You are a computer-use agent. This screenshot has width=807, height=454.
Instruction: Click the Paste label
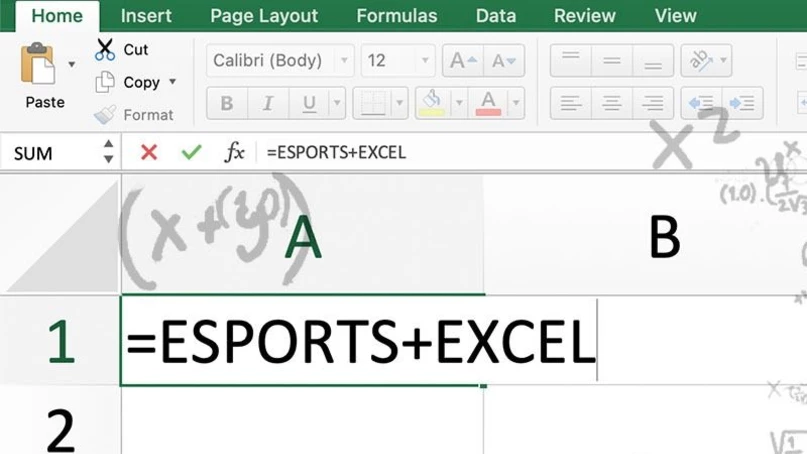coord(45,102)
